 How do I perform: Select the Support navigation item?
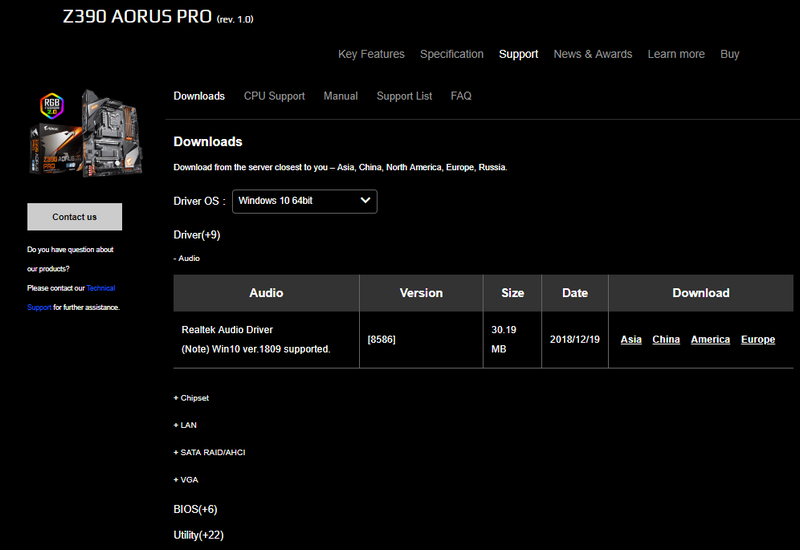pos(518,54)
